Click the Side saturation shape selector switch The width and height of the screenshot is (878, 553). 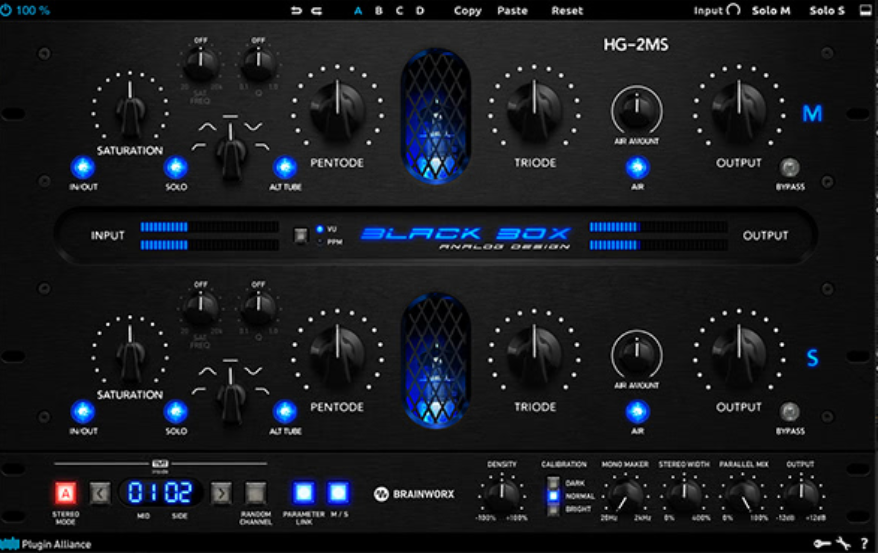[x=230, y=396]
